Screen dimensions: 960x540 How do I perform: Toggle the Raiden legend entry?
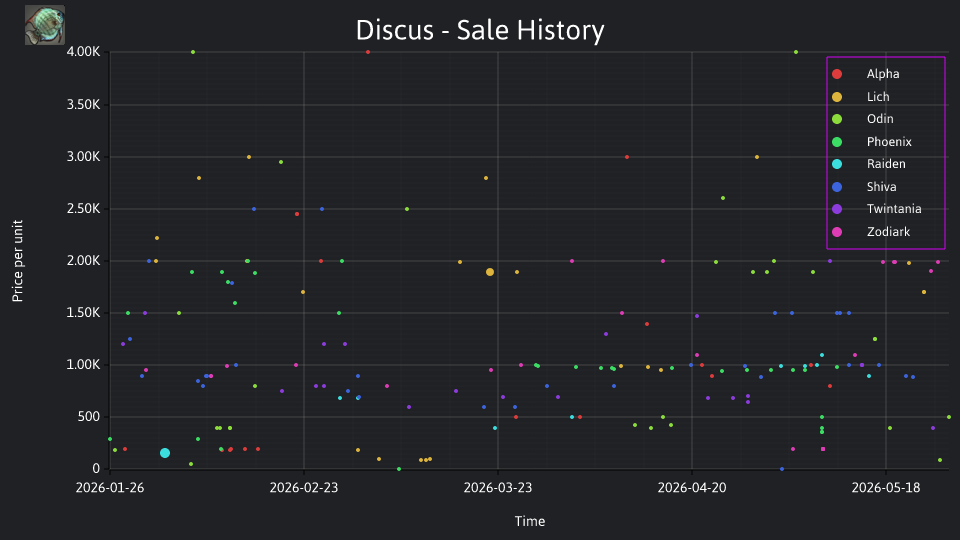point(868,164)
